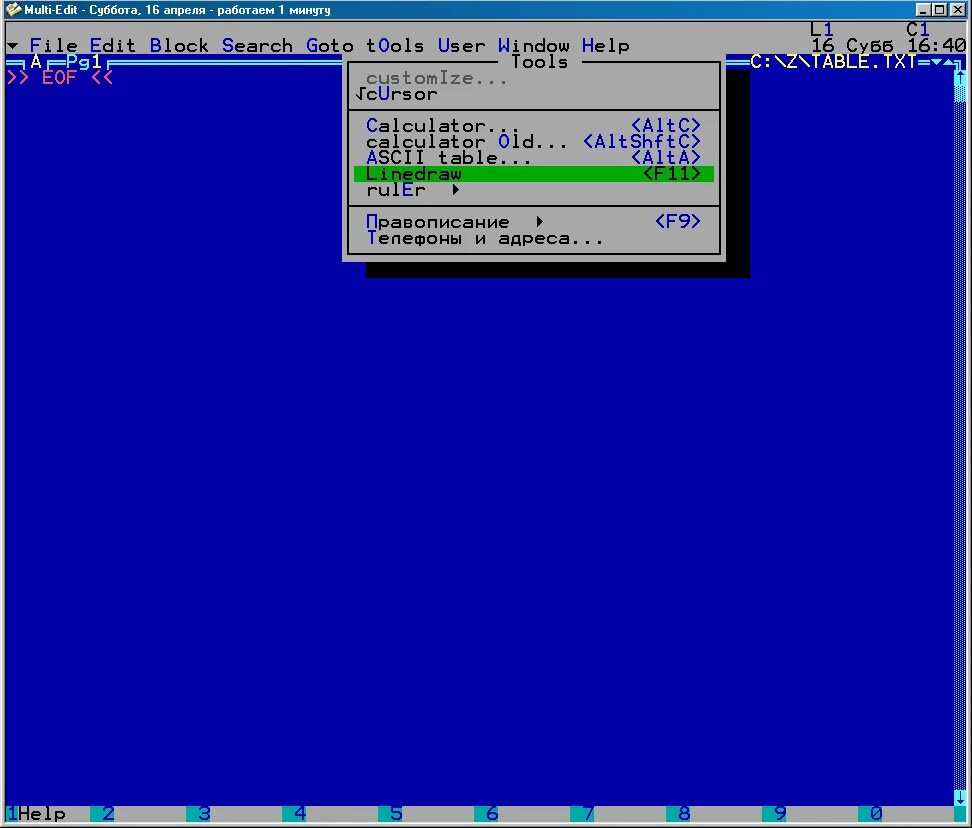The image size is (972, 828).
Task: Click function key 4 in bottom bar
Action: 300,813
